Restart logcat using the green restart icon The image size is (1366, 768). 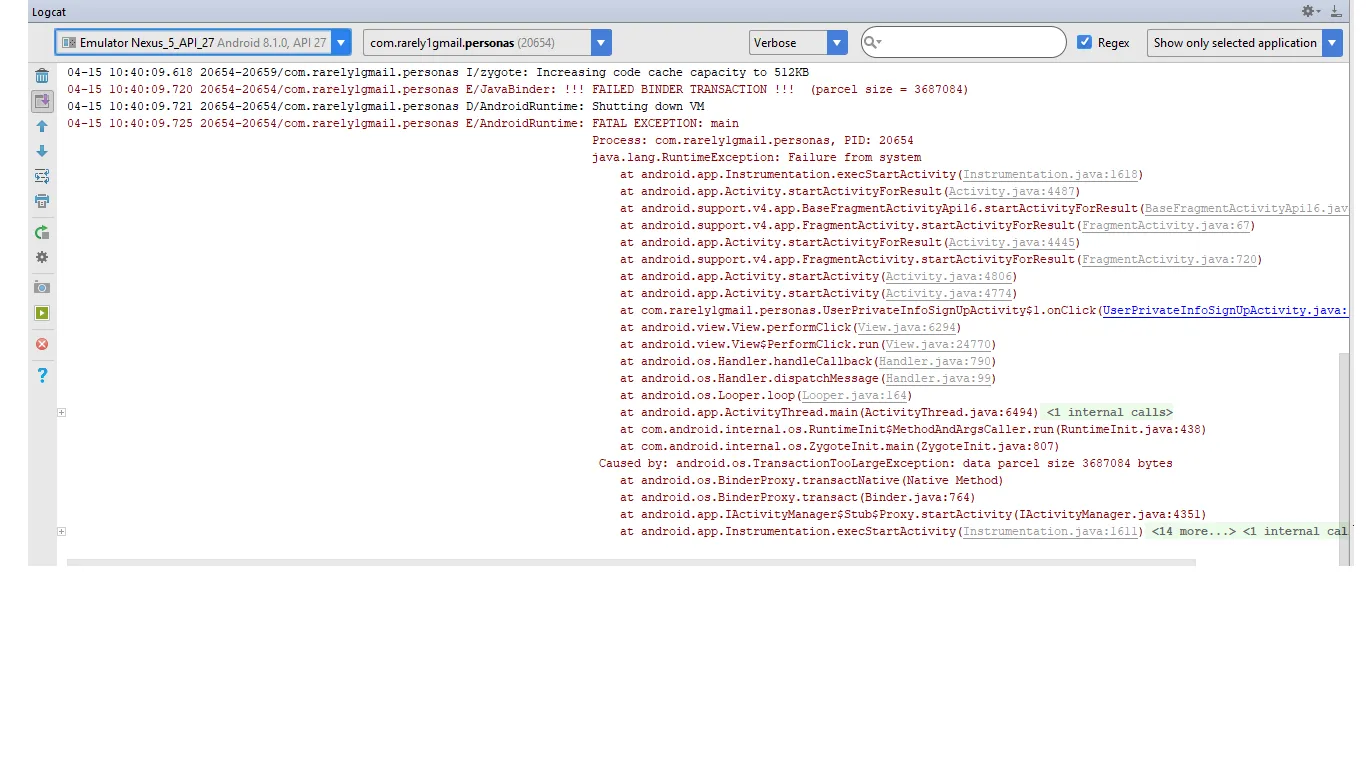(x=42, y=232)
